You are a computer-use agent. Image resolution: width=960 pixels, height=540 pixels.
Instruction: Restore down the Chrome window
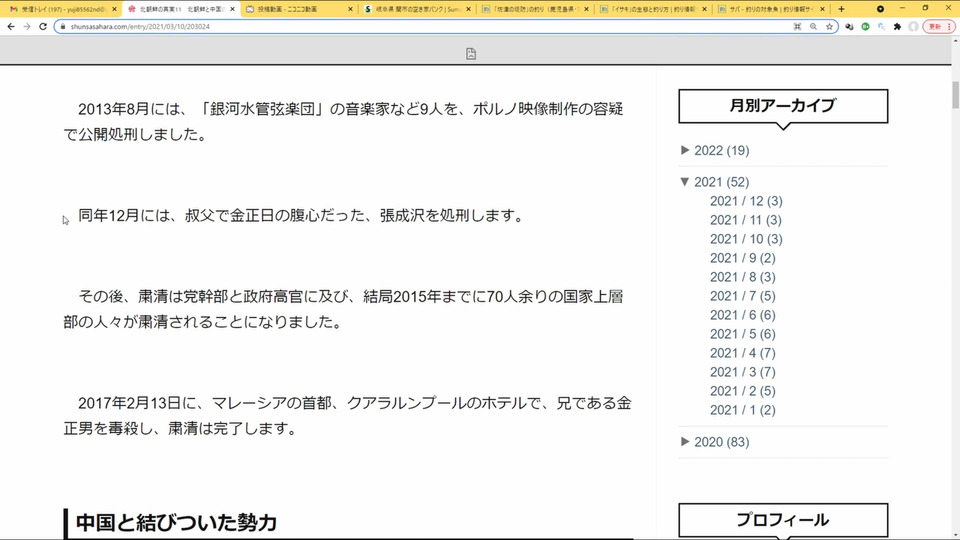click(925, 9)
